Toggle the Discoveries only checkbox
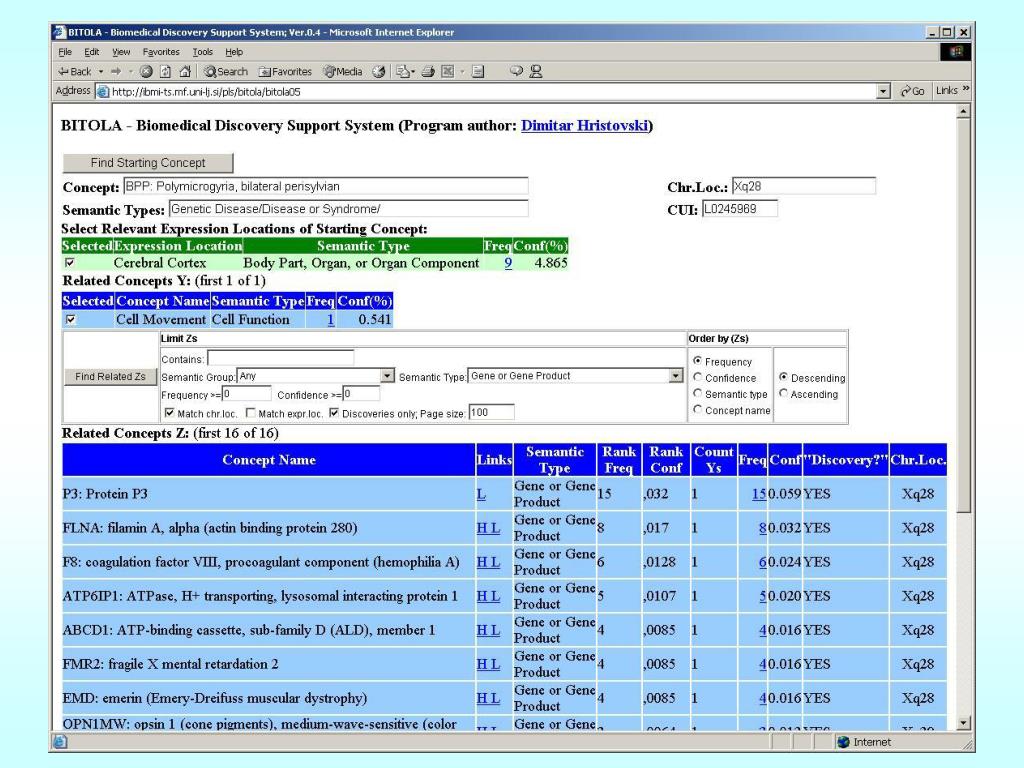Image resolution: width=1024 pixels, height=768 pixels. point(334,413)
